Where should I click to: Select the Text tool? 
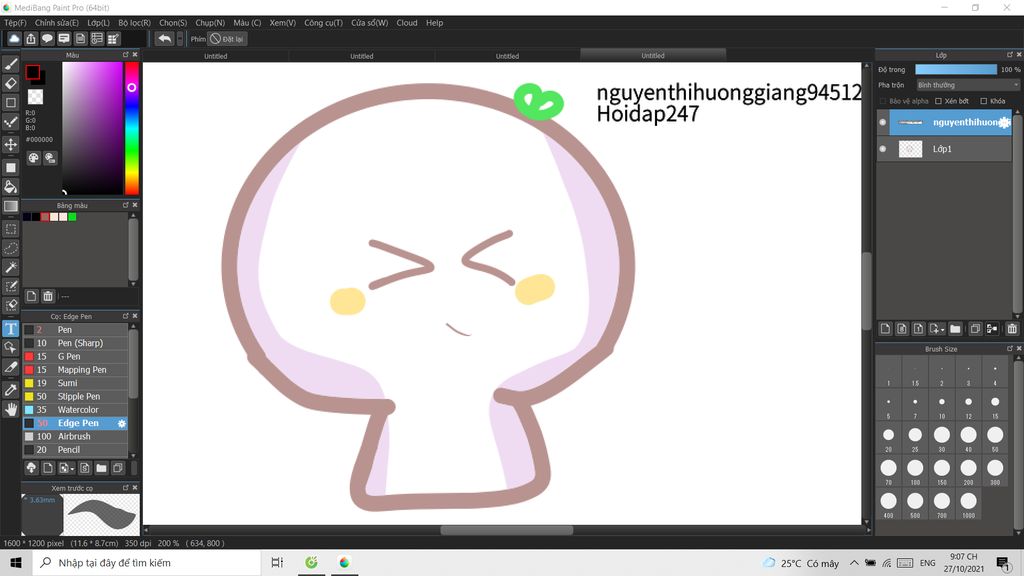tap(10, 328)
